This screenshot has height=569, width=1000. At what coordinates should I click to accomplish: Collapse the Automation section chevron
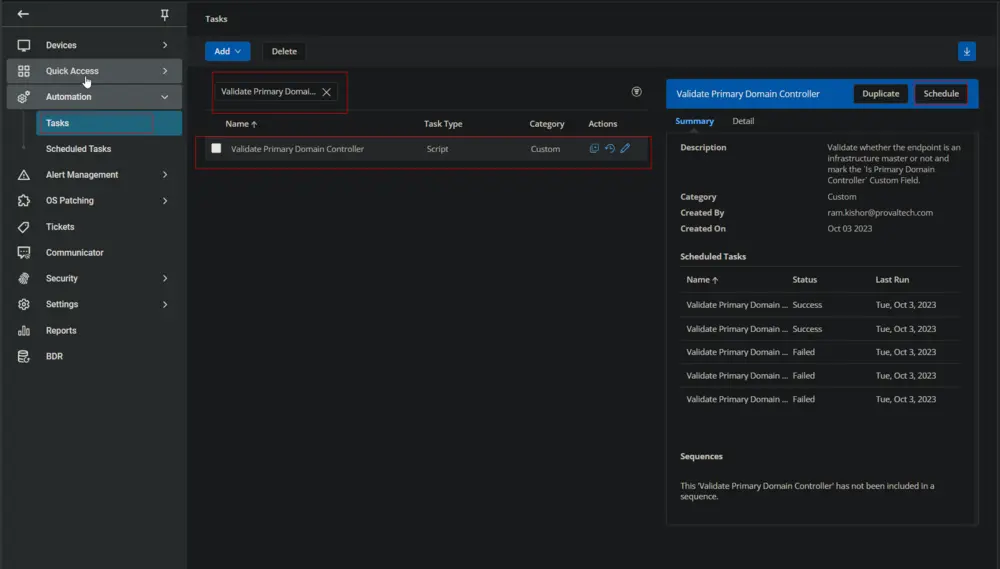pos(165,97)
